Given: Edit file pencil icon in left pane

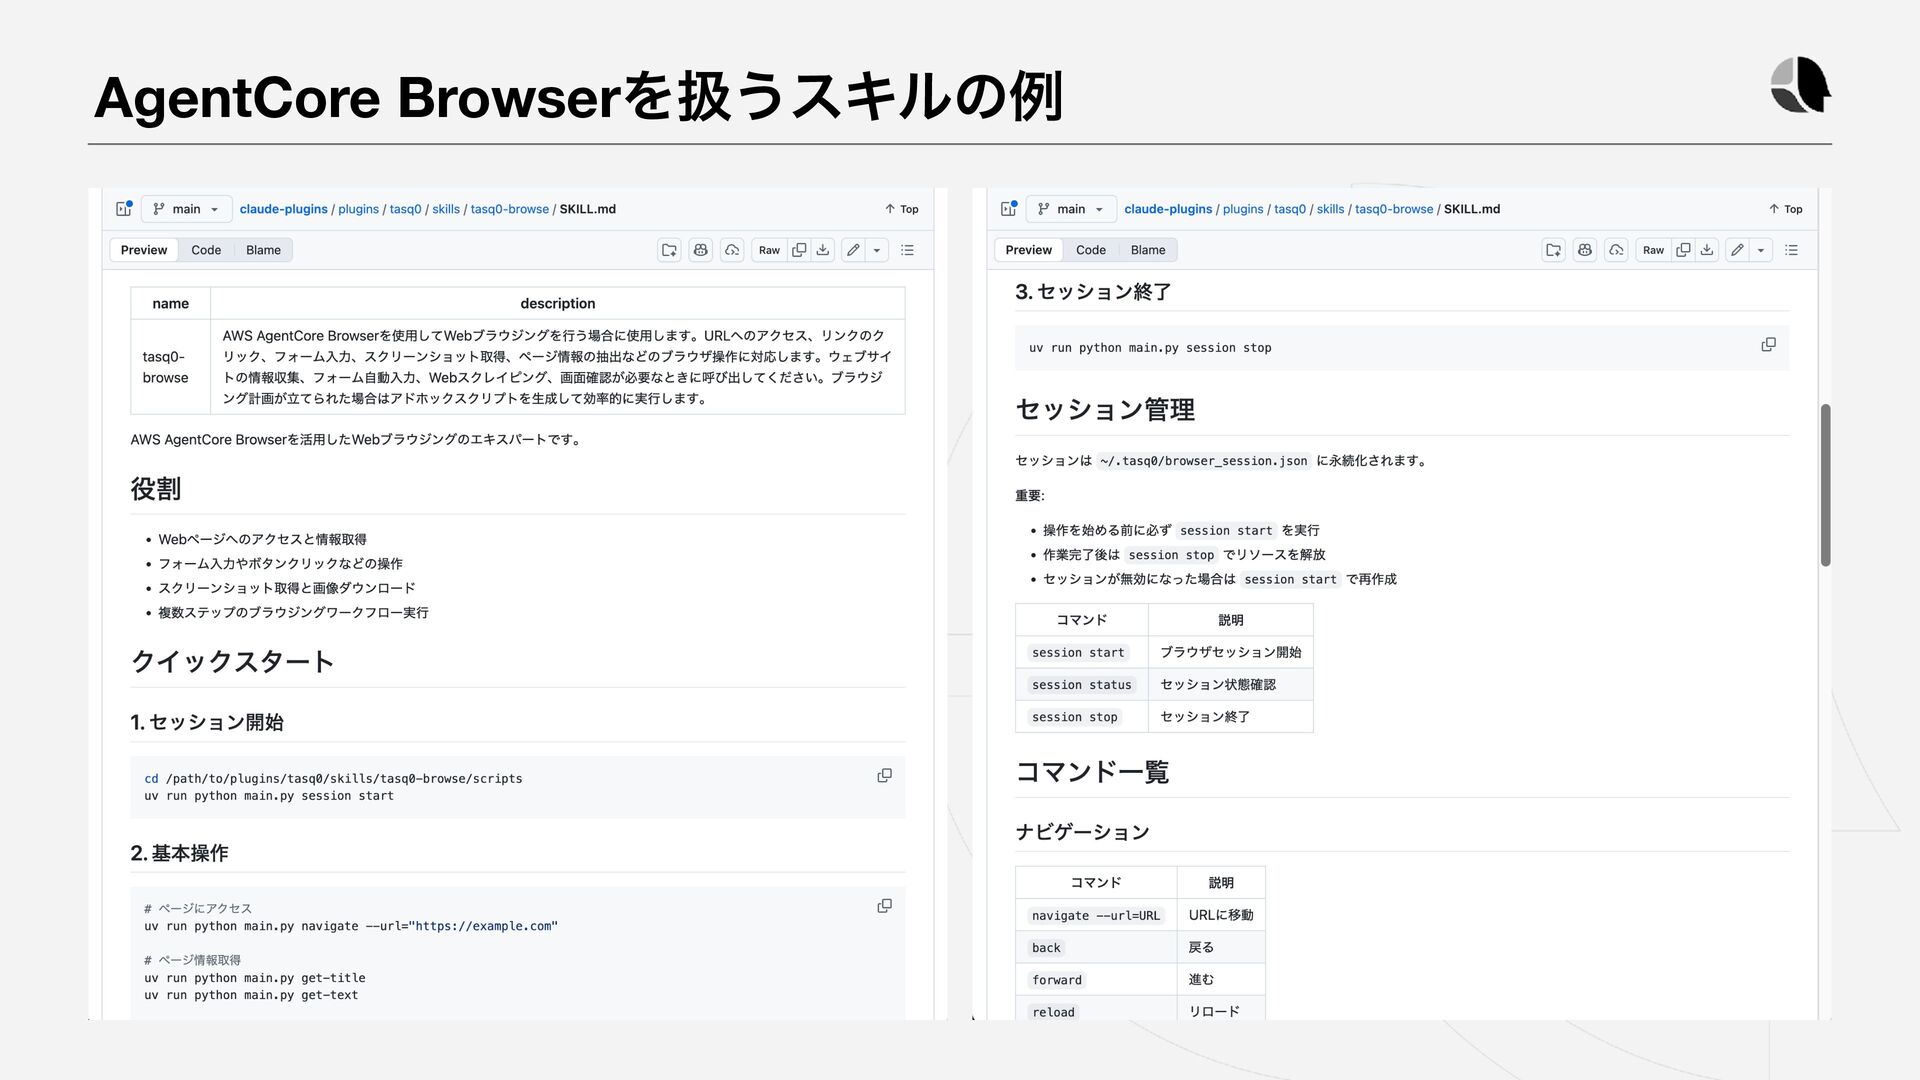Looking at the screenshot, I should (853, 250).
